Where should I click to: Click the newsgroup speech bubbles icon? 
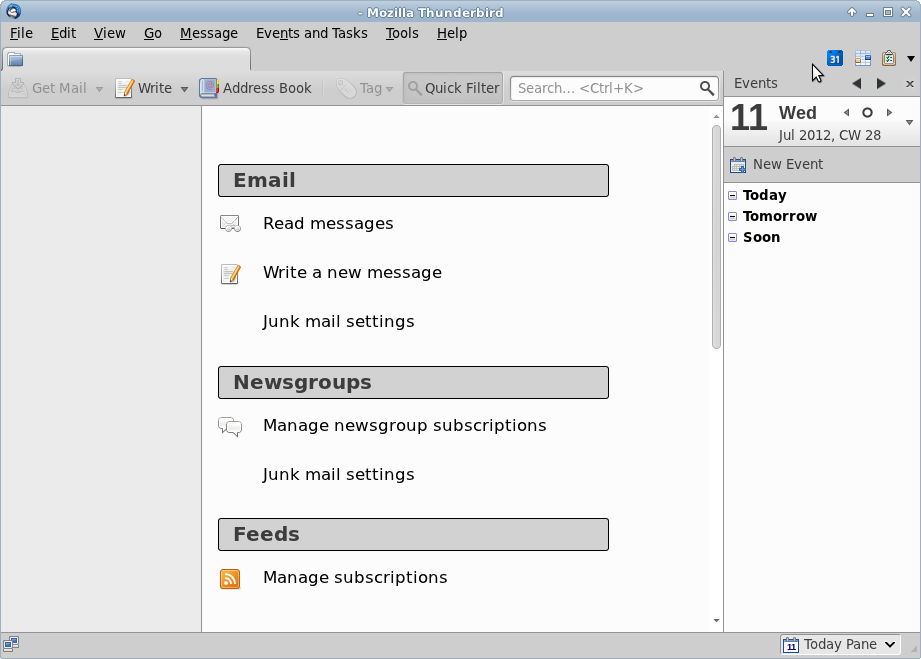pos(230,426)
